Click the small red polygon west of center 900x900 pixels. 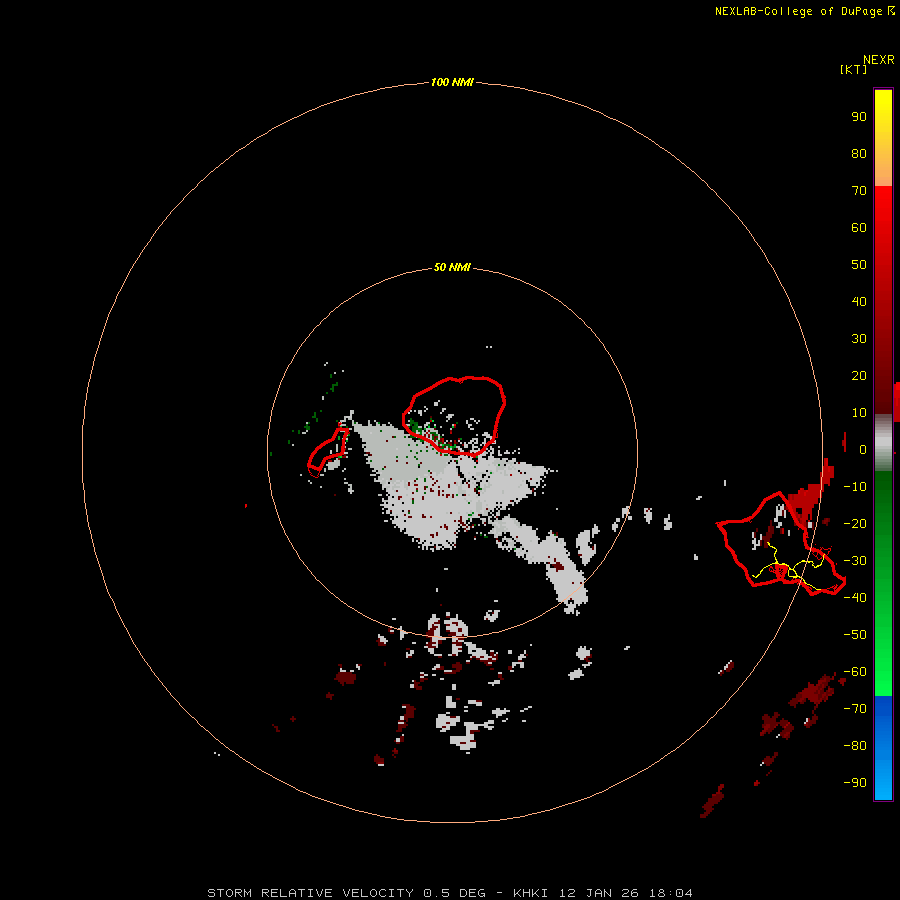coord(328,453)
